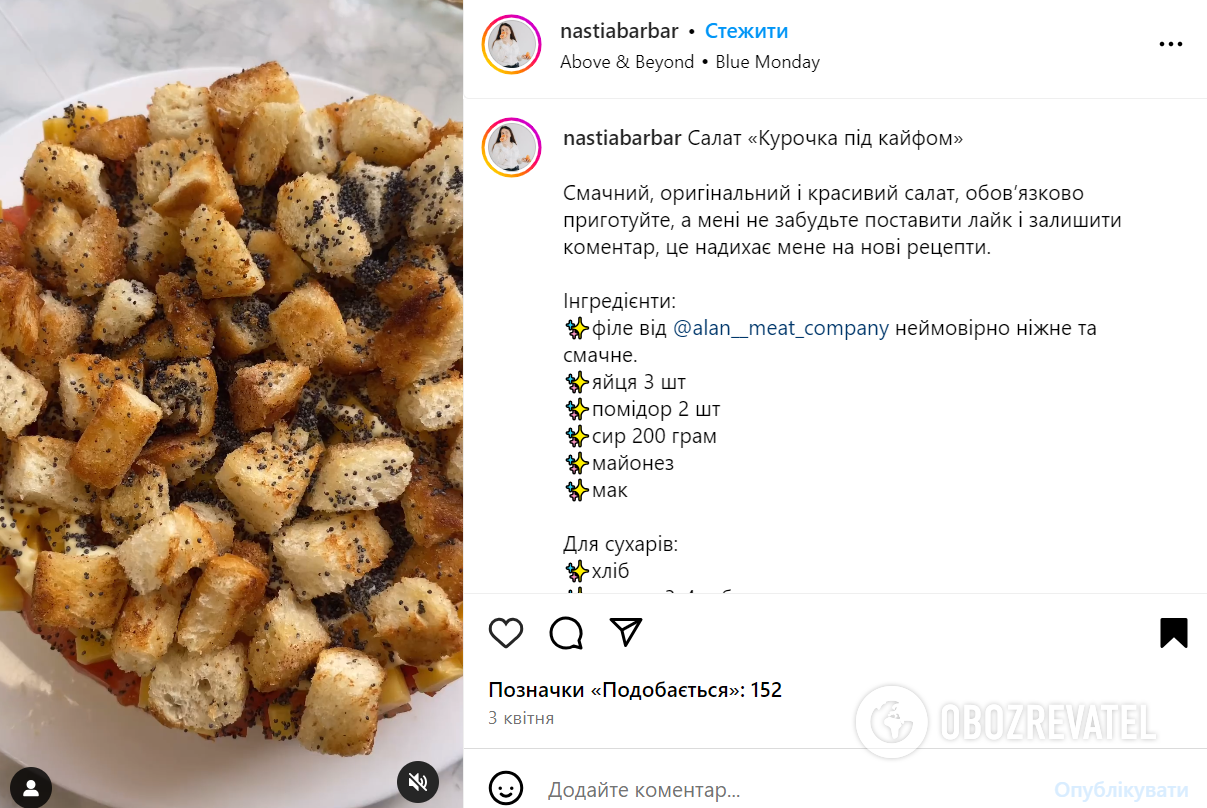Open comments via speech bubble icon
1207x808 pixels.
coord(566,632)
